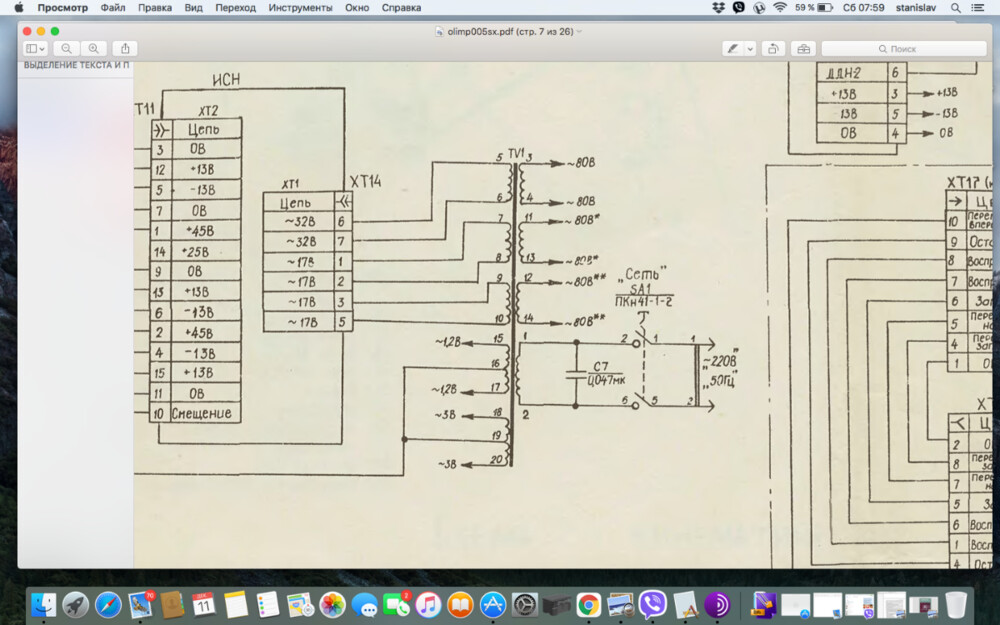Image resolution: width=1000 pixels, height=625 pixels.
Task: Open the Инструменты menu
Action: coord(300,8)
